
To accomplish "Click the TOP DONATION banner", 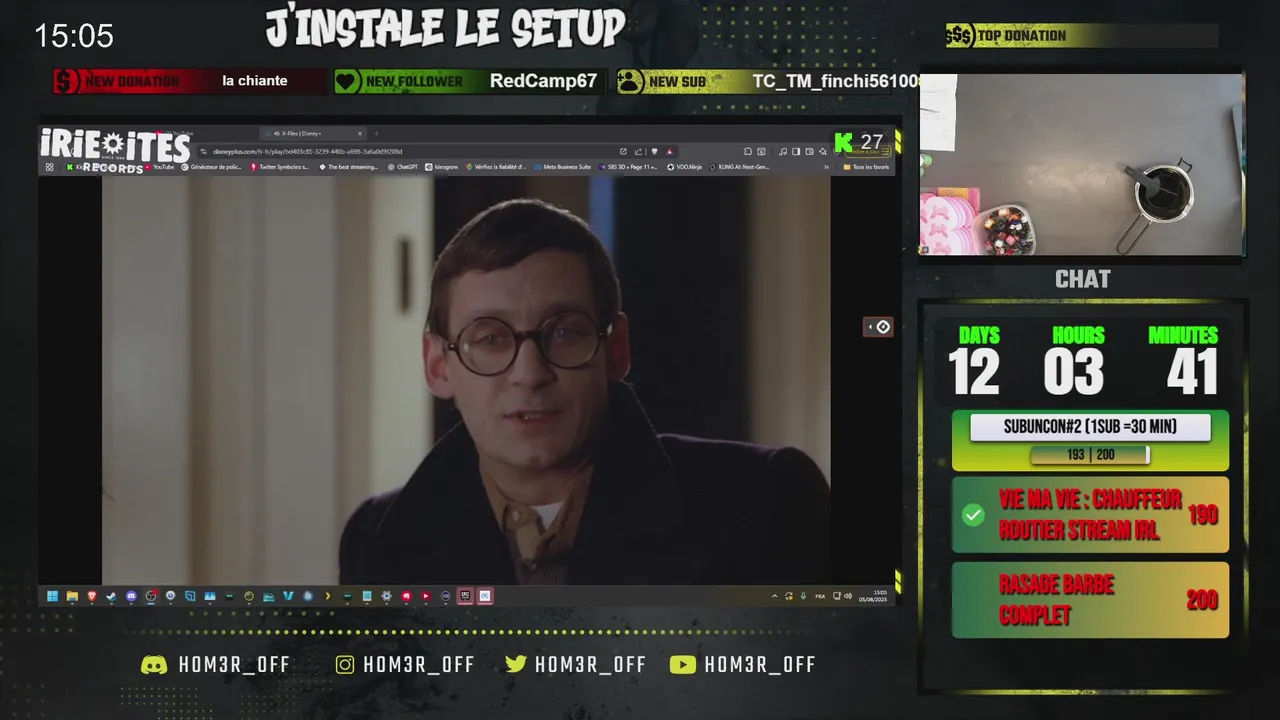I will (x=1082, y=36).
